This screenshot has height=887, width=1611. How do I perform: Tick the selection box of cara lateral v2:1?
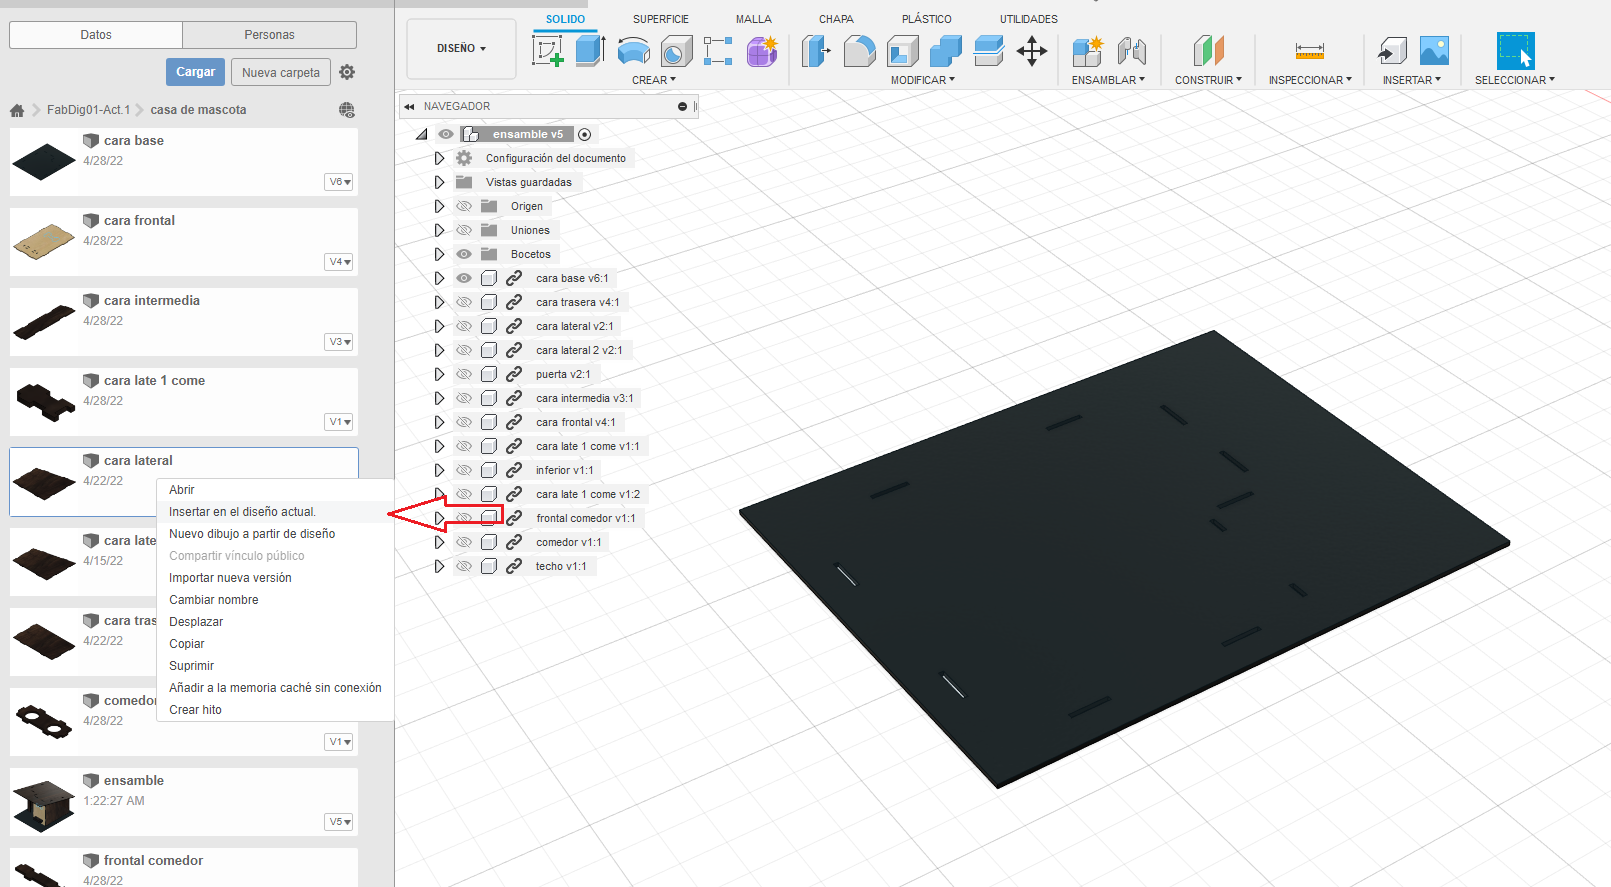point(489,326)
